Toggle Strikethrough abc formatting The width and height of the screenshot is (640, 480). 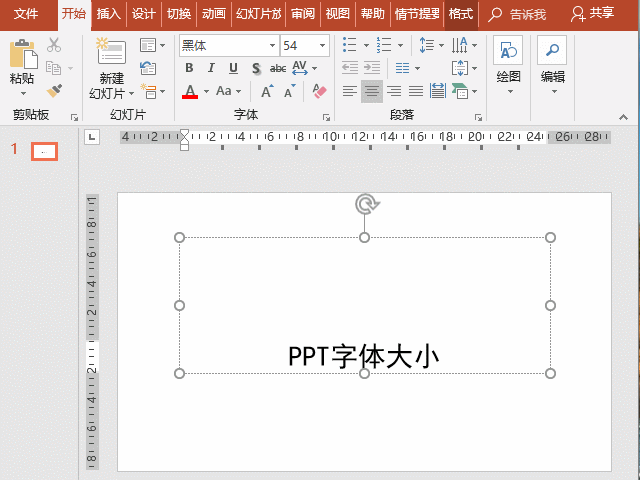point(278,68)
